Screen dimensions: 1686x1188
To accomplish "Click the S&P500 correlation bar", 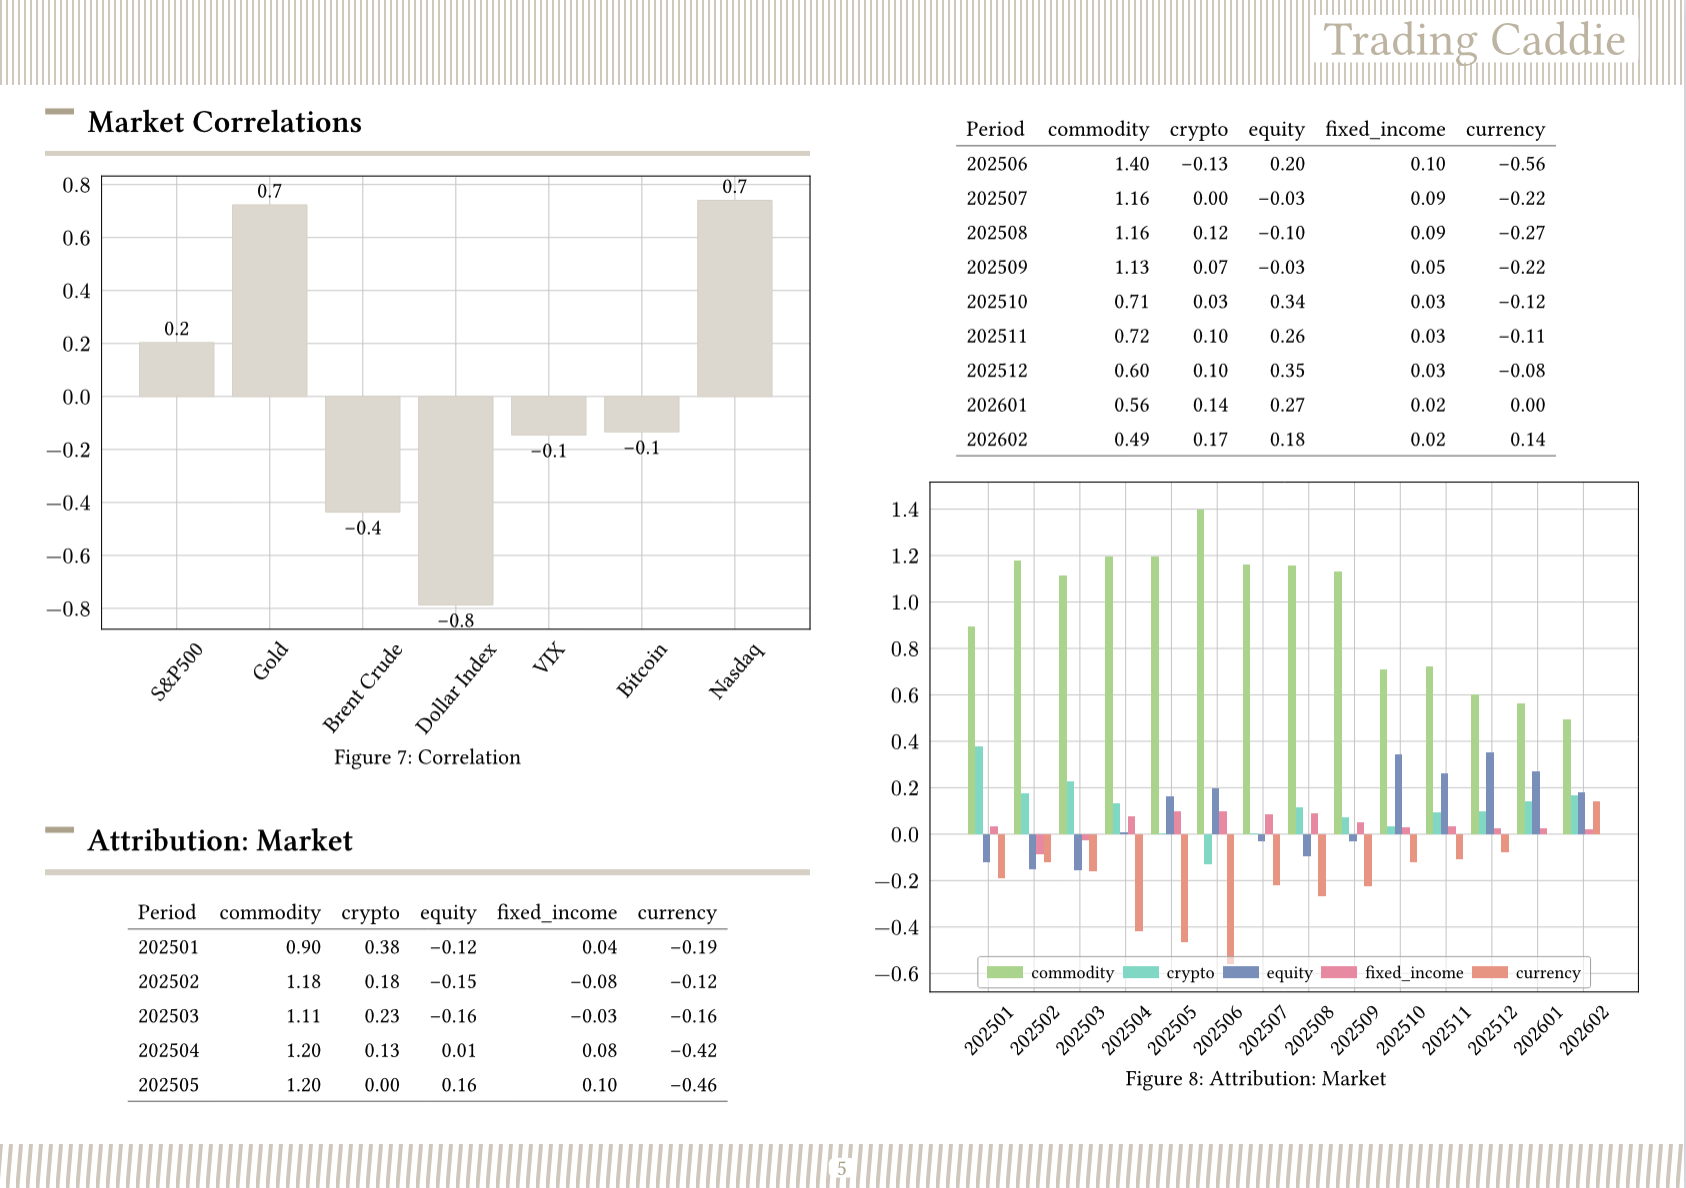I will point(176,369).
